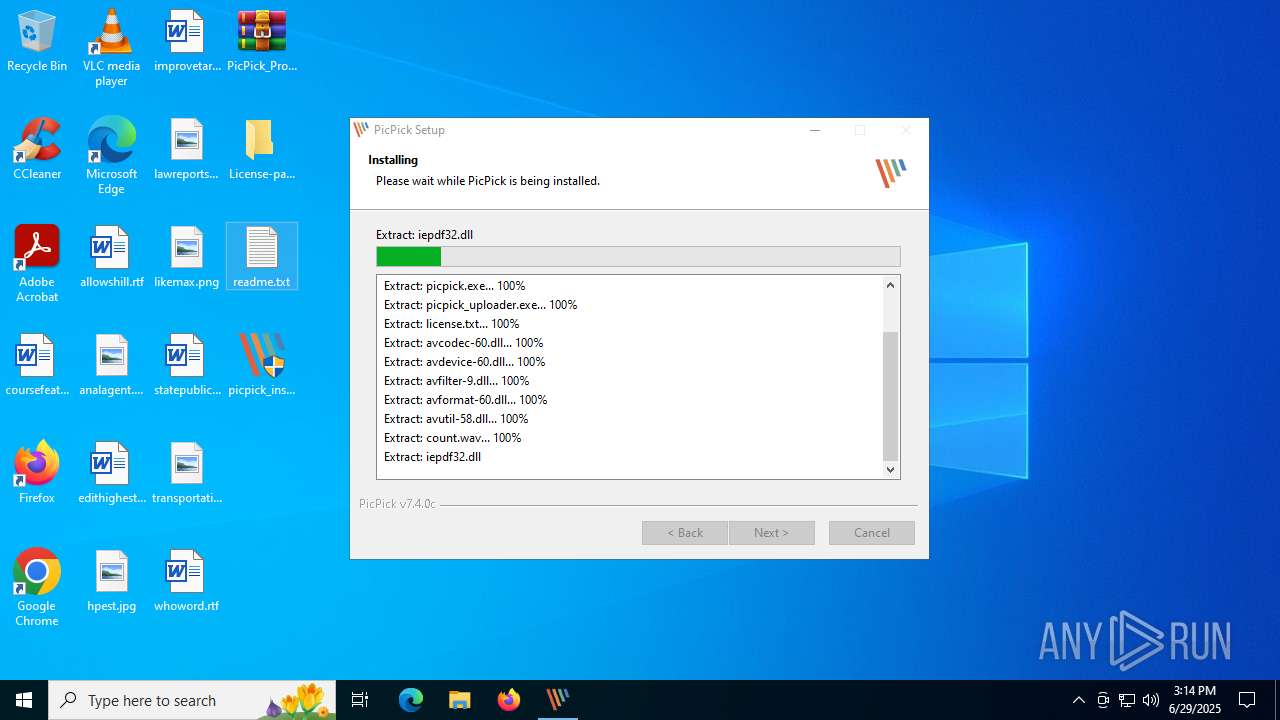Screen dimensions: 1280x720
Task: Select the improvetar Word document icon
Action: (187, 42)
